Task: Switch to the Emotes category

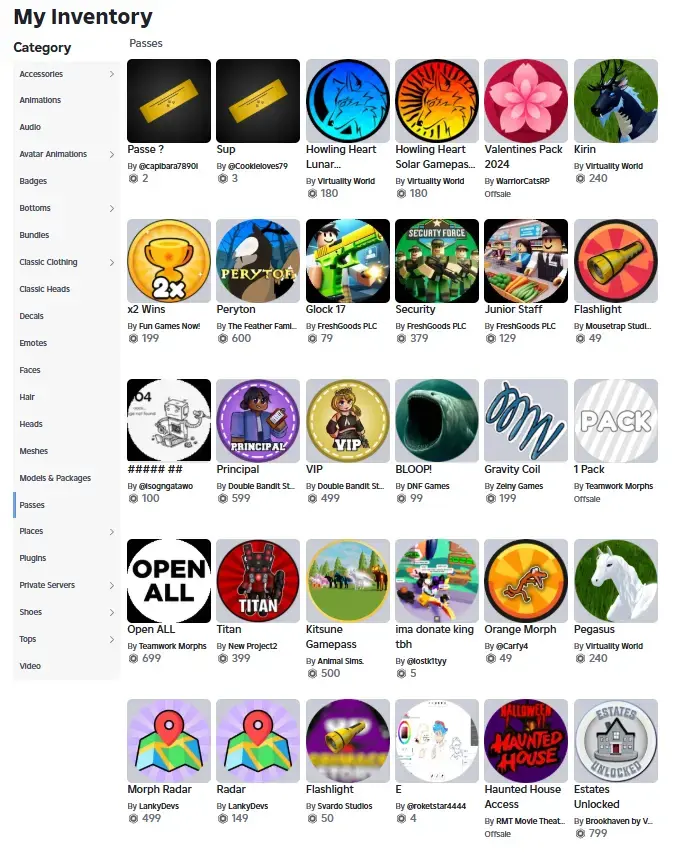Action: tap(33, 343)
